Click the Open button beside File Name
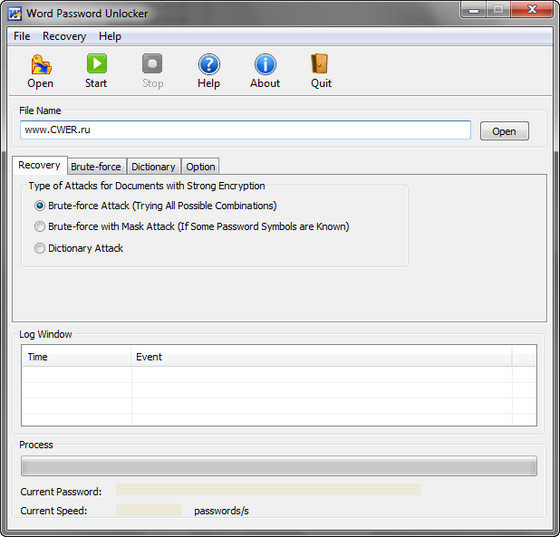Screen dimensions: 560x537 [x=504, y=131]
